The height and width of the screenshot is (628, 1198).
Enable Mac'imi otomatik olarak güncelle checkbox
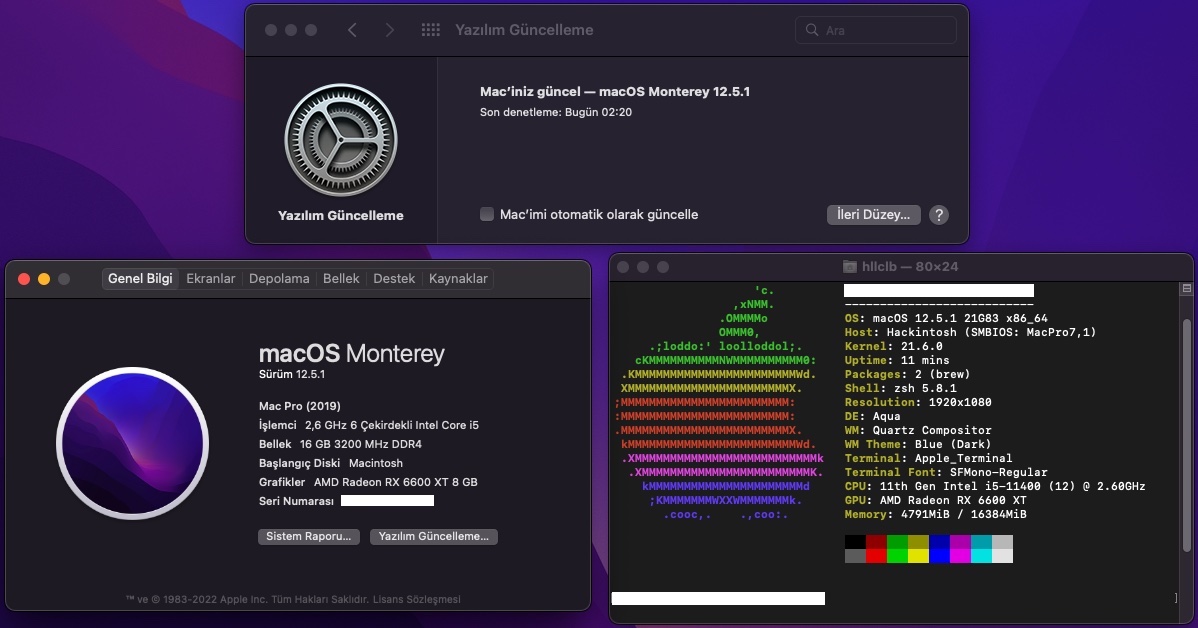(487, 214)
